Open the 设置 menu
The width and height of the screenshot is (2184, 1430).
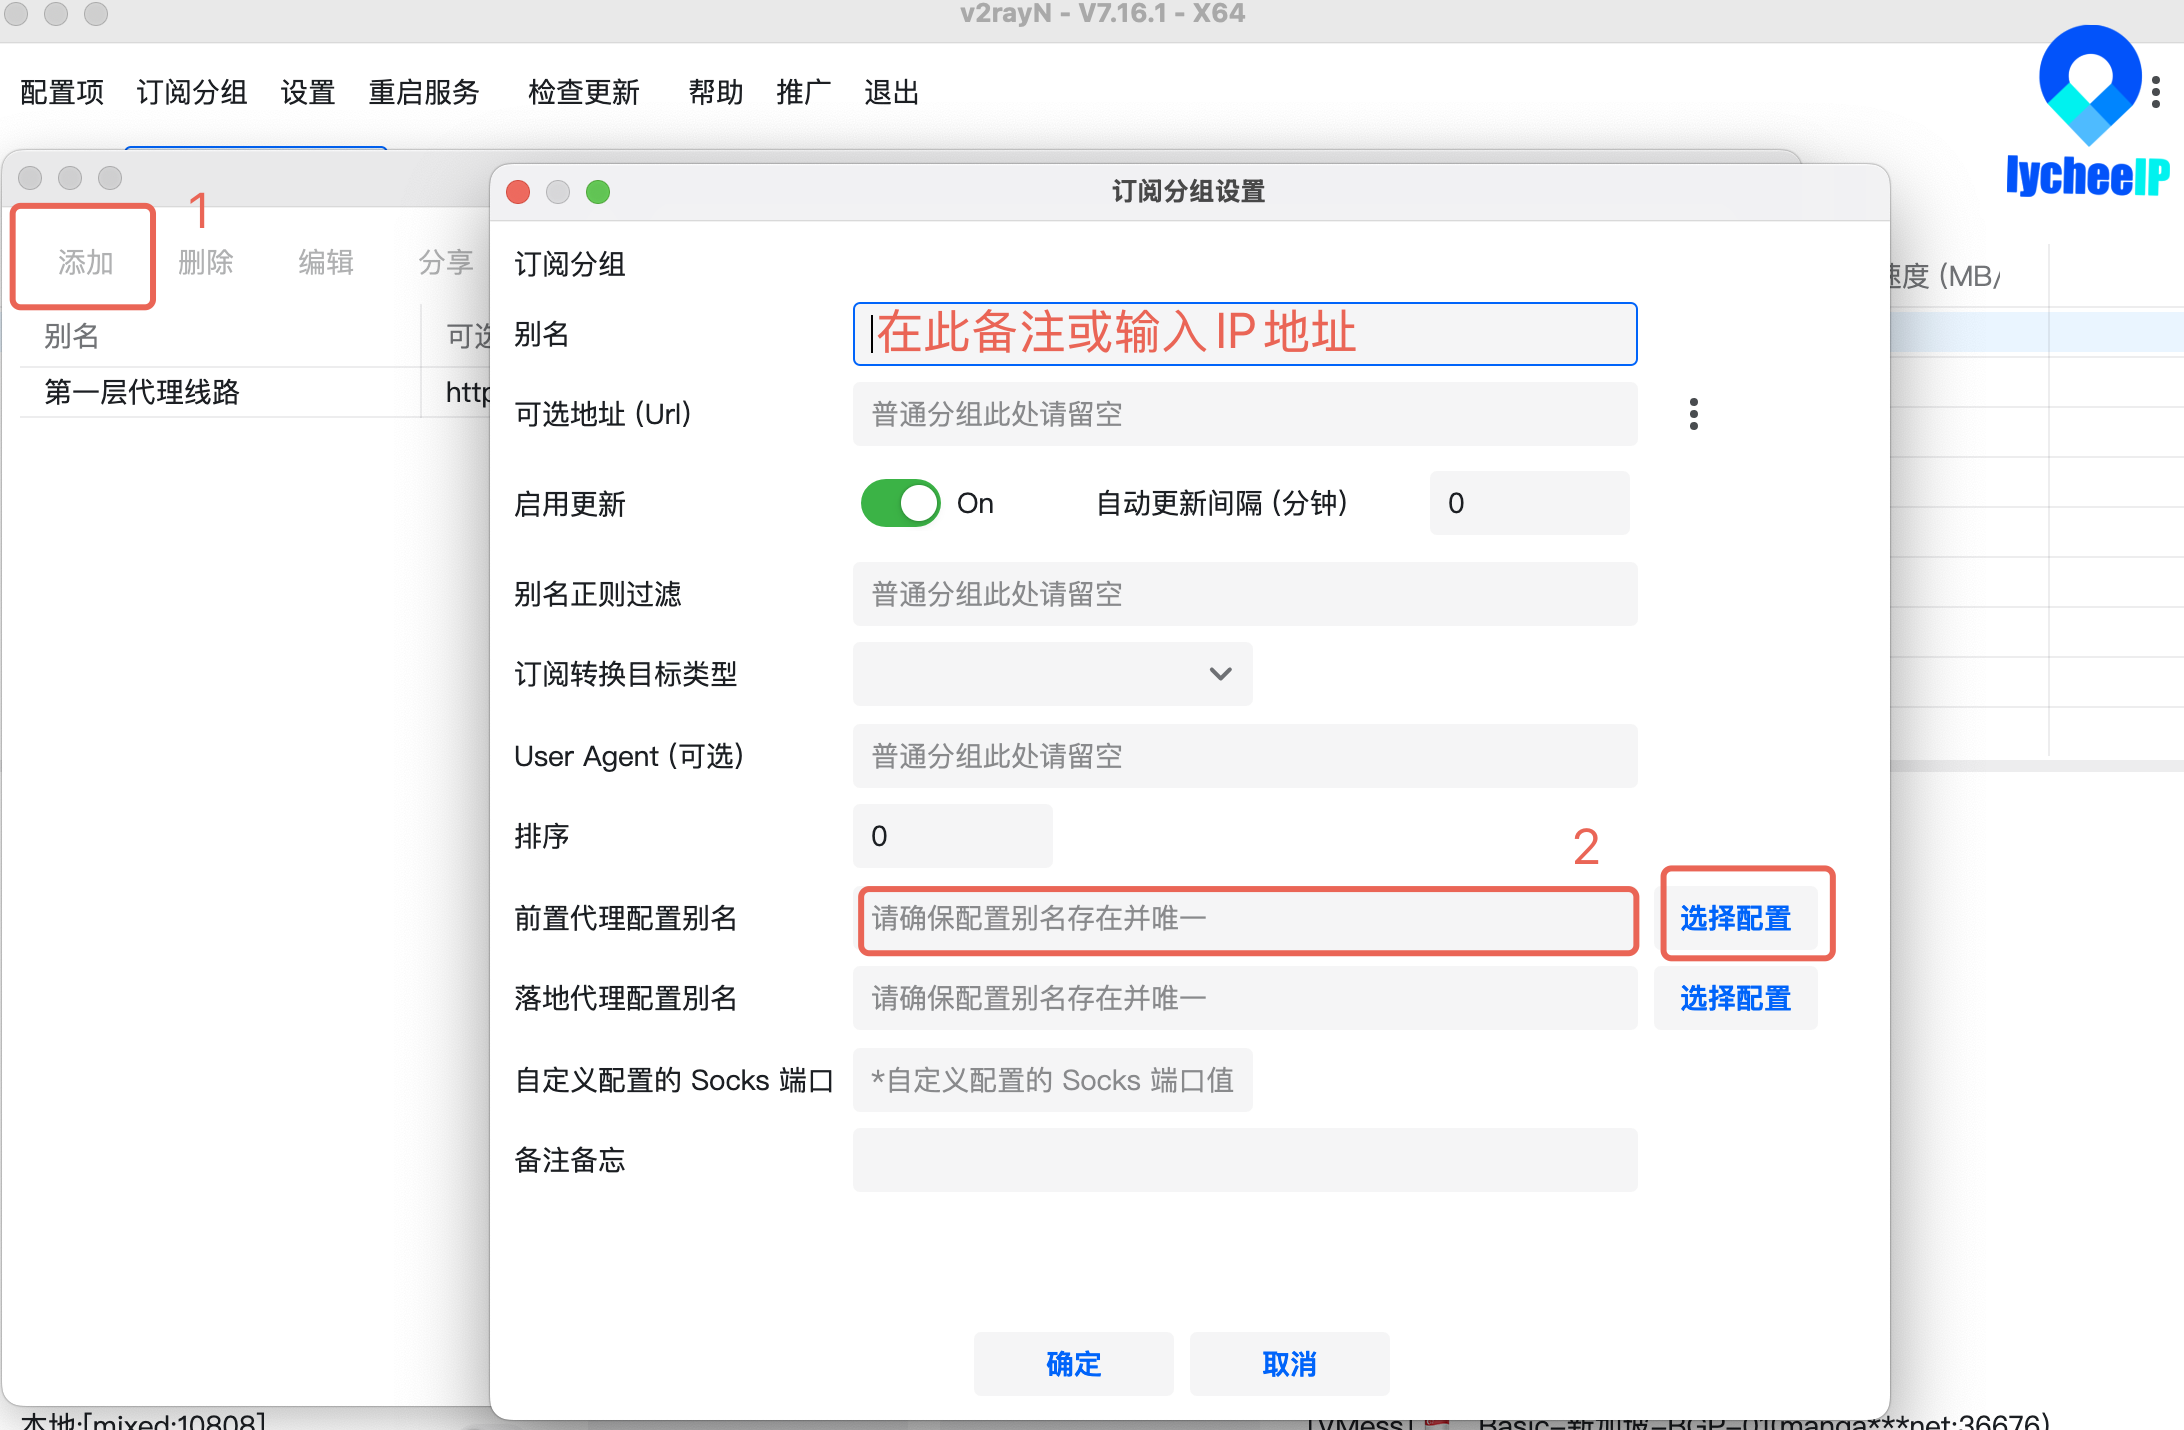(307, 93)
